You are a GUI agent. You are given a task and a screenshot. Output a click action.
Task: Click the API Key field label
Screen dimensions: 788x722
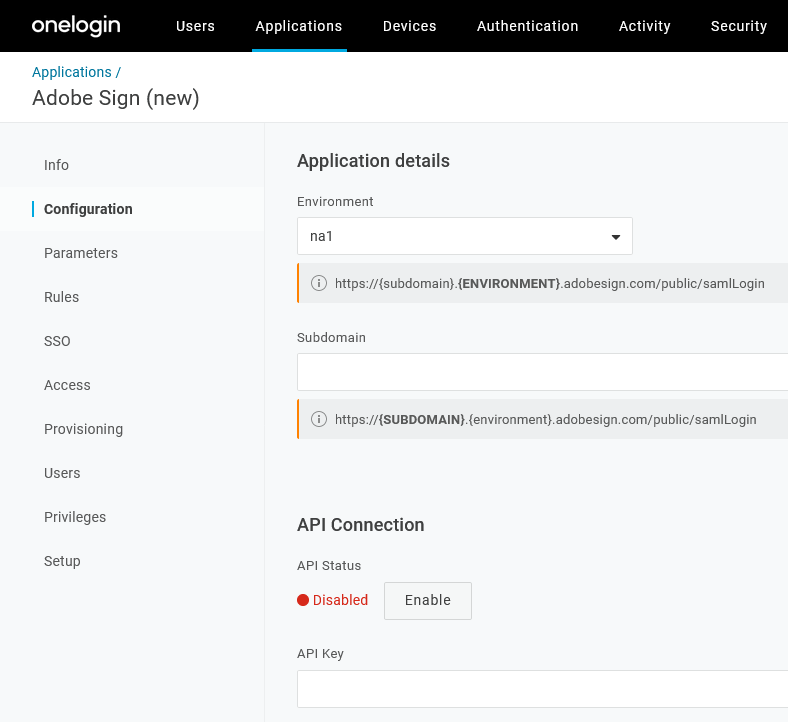pos(320,653)
